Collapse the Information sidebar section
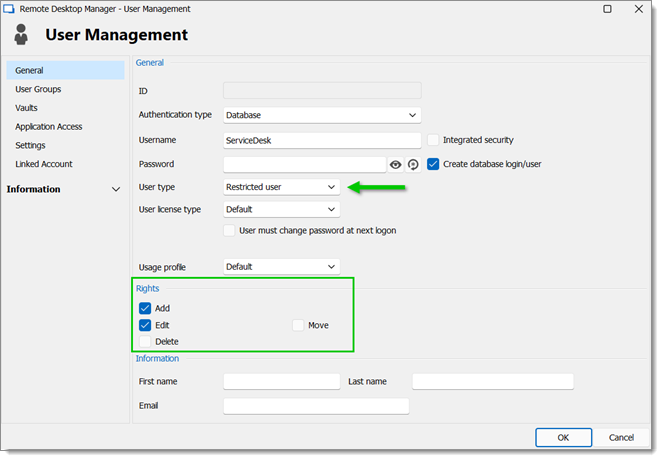 point(116,190)
